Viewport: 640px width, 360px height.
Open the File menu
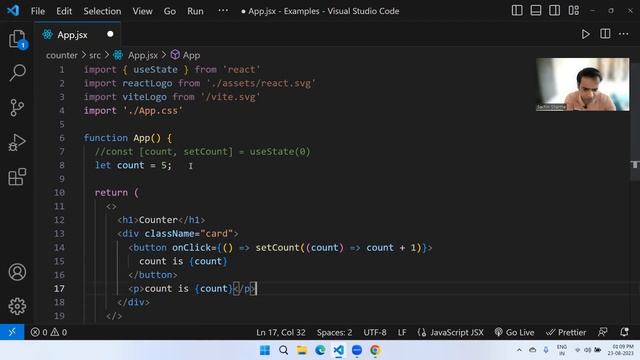pyautogui.click(x=38, y=11)
